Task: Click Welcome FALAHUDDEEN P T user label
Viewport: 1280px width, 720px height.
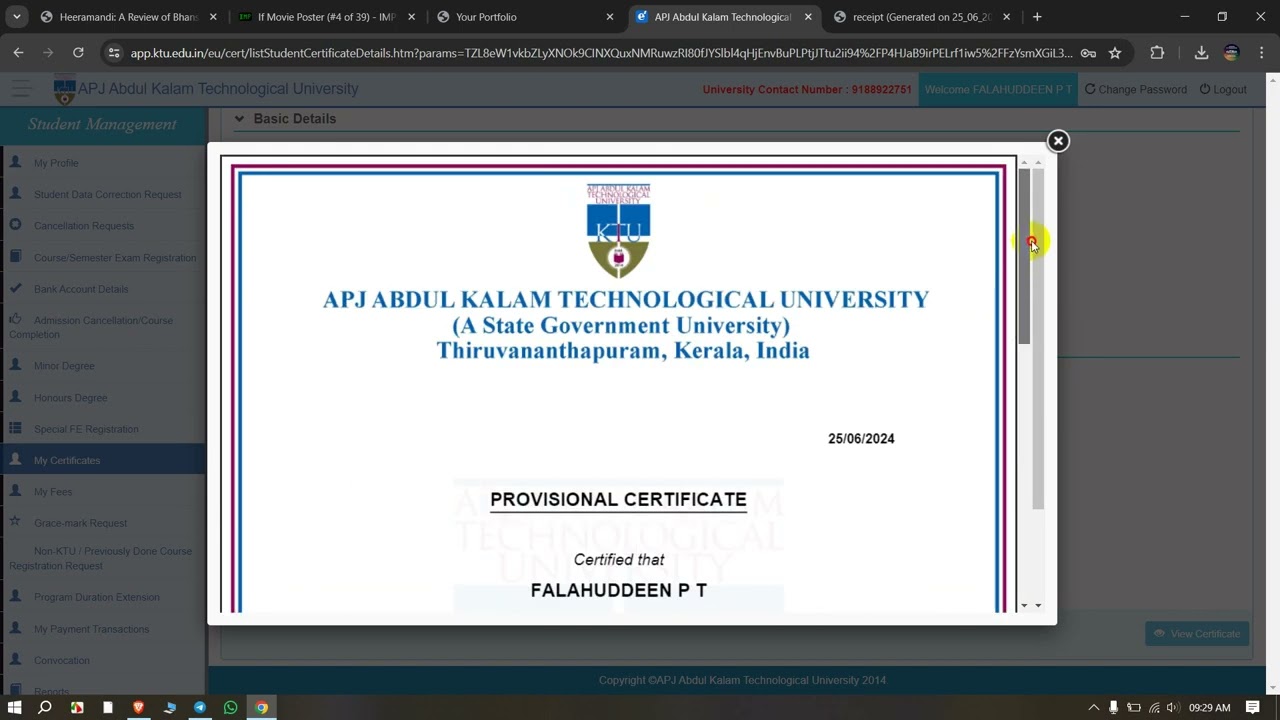Action: [998, 90]
